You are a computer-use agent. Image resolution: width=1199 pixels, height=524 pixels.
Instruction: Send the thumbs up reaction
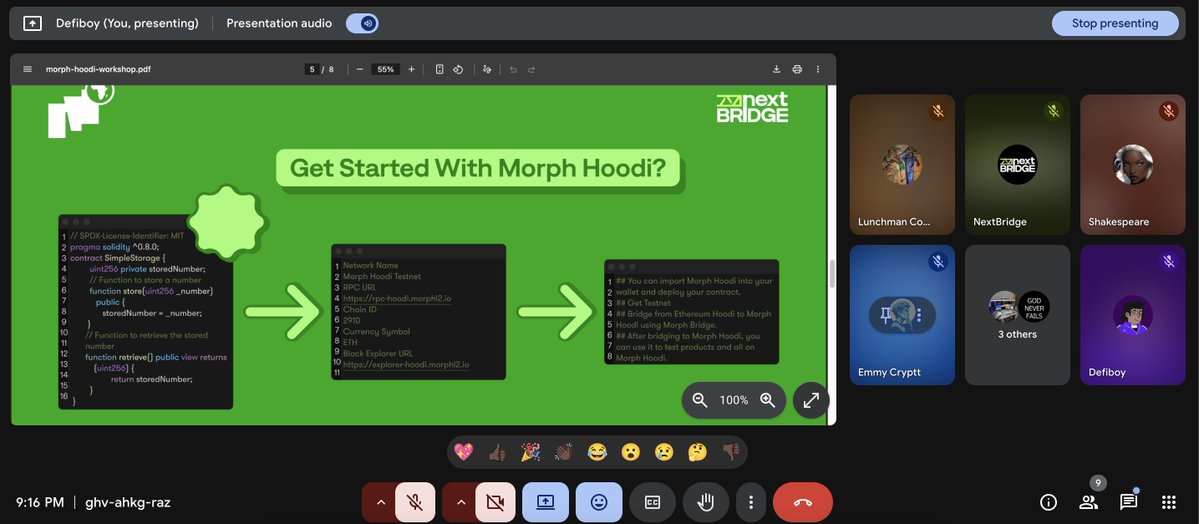[497, 452]
